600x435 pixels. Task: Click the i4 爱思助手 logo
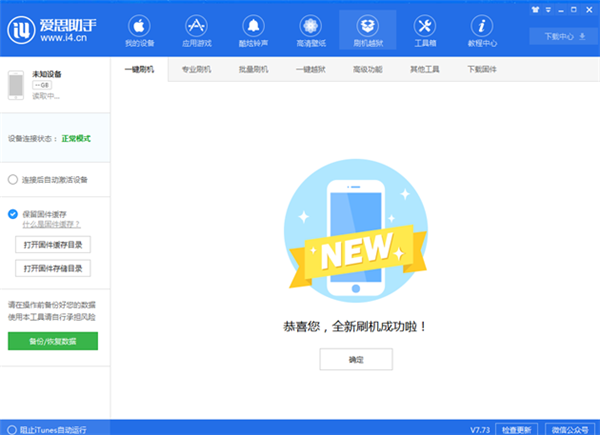tap(52, 29)
